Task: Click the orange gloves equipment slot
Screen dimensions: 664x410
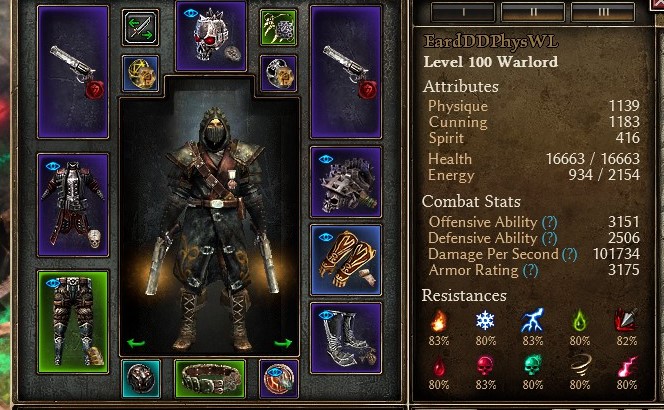Action: 346,260
